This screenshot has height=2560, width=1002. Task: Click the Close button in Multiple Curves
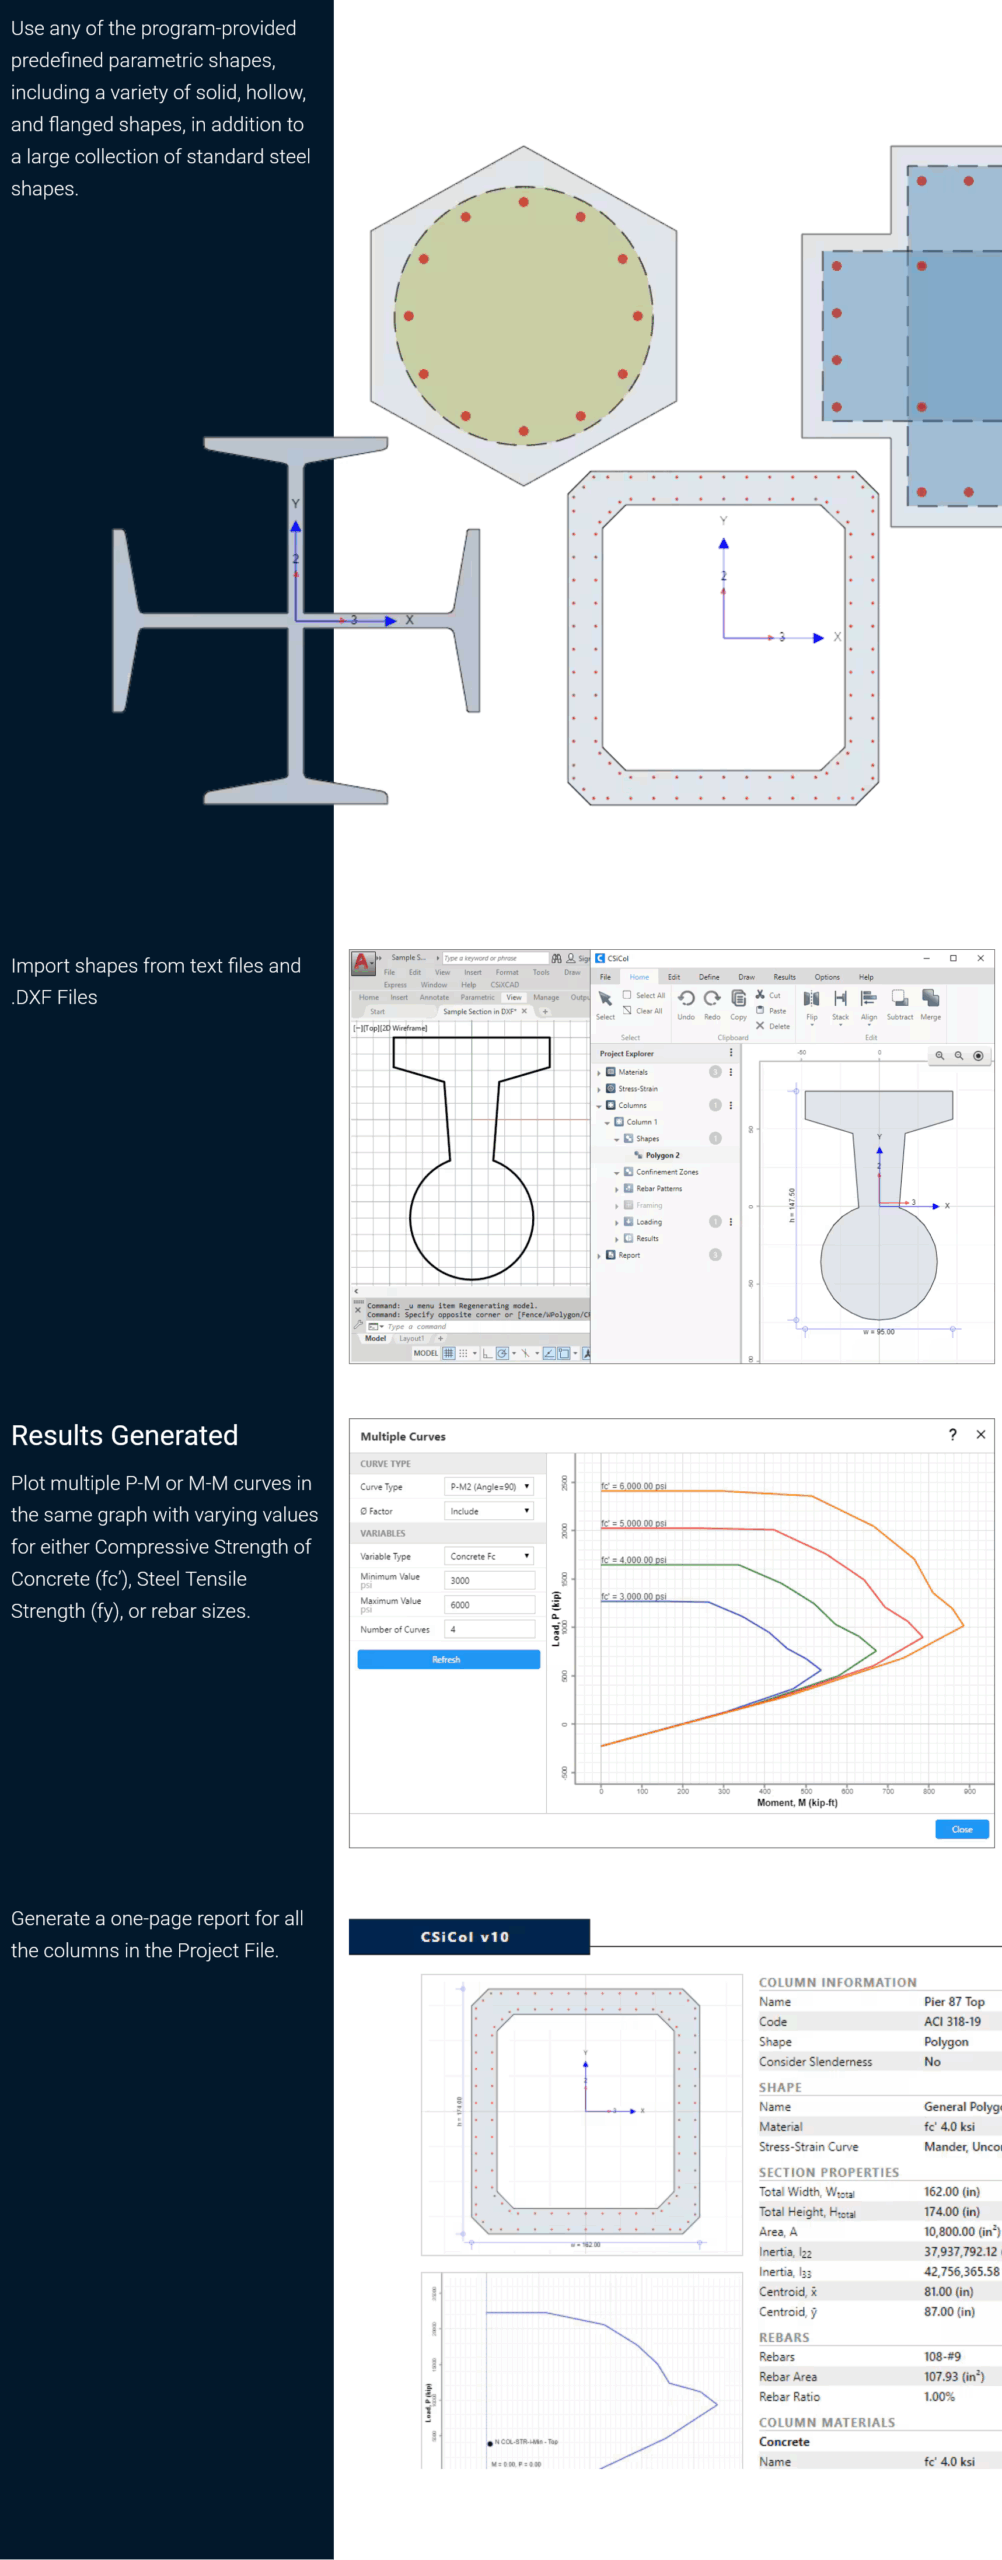tap(962, 1829)
